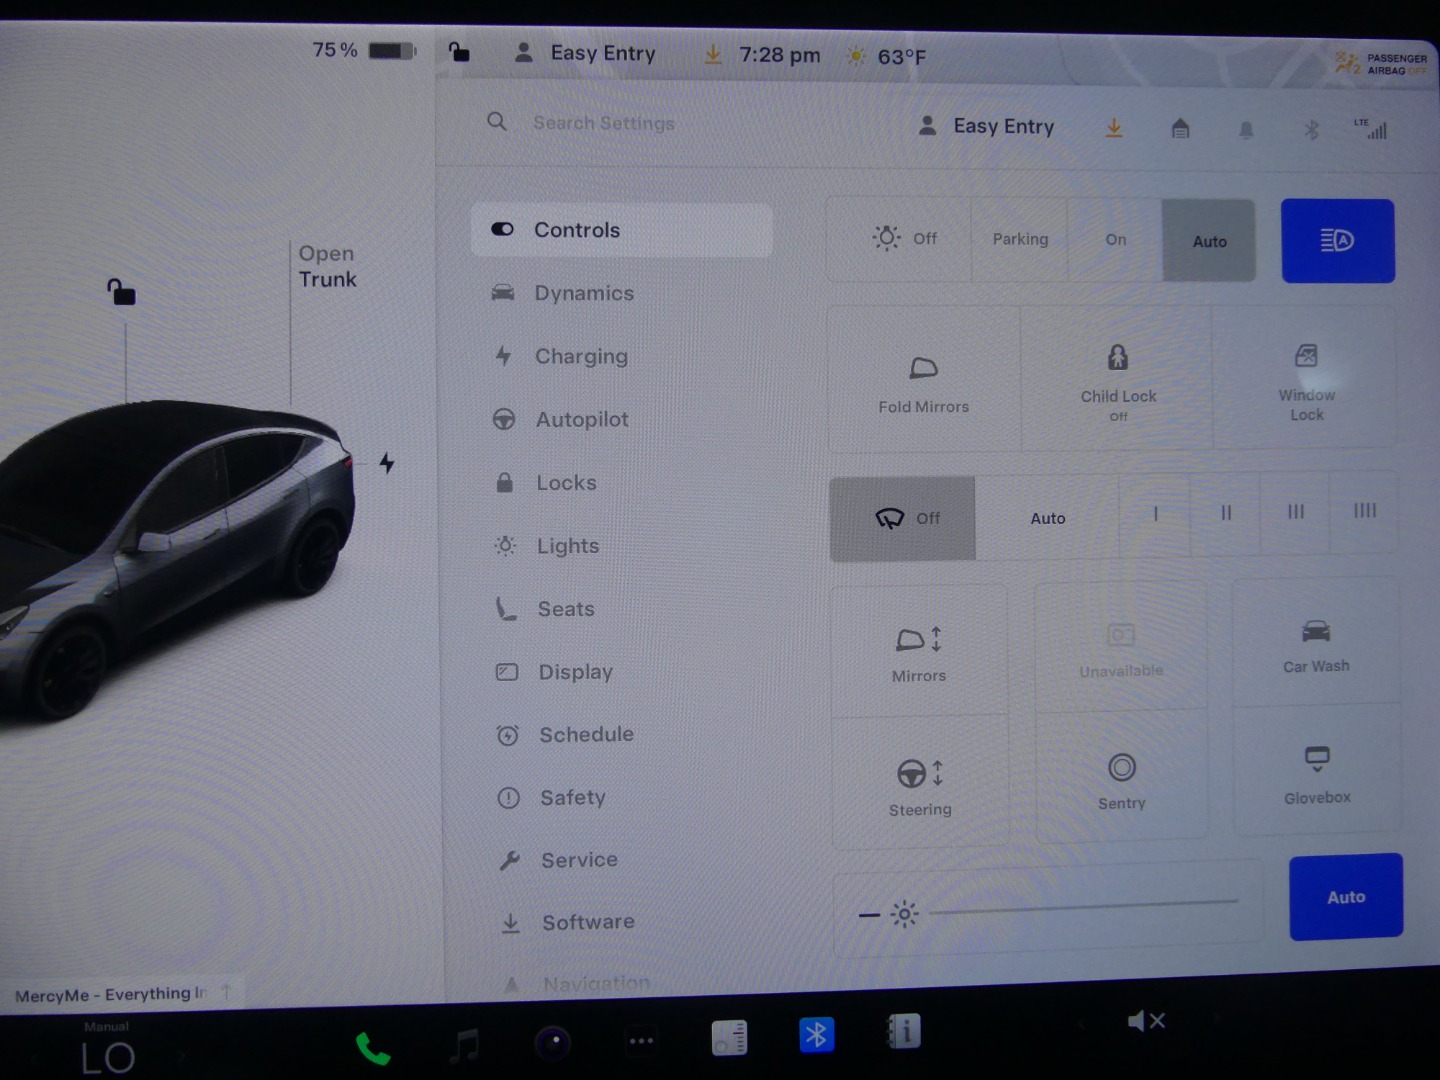The height and width of the screenshot is (1080, 1440).
Task: Open HomeLink garage icon in settings header
Action: point(1180,129)
